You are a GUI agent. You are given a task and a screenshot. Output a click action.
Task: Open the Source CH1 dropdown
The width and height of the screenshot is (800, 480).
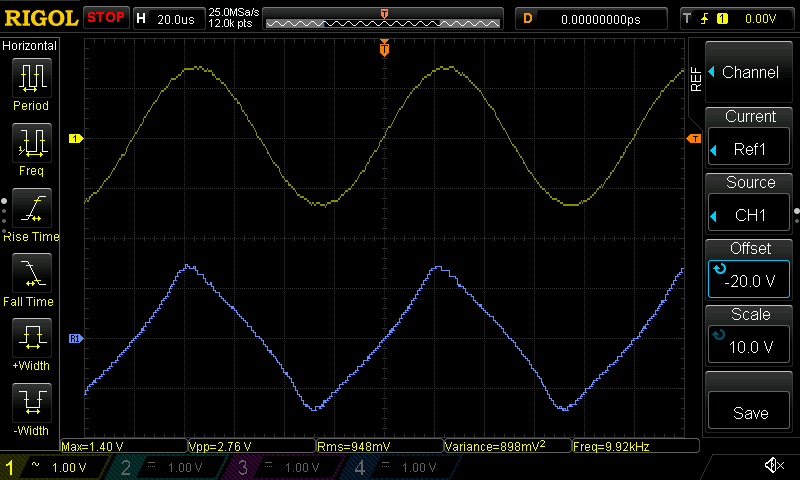coord(750,203)
